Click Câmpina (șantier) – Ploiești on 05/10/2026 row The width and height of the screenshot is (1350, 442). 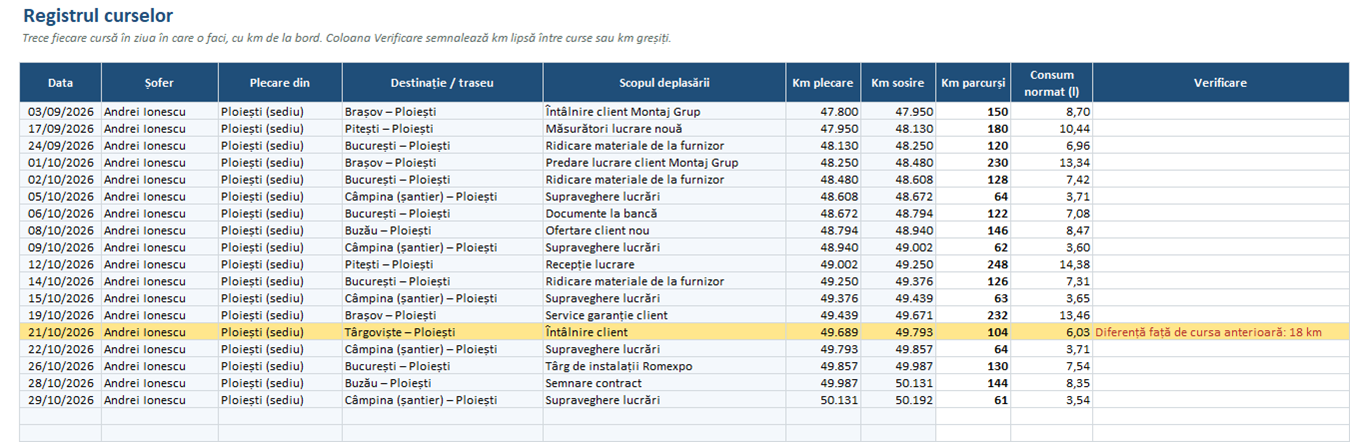pos(442,197)
